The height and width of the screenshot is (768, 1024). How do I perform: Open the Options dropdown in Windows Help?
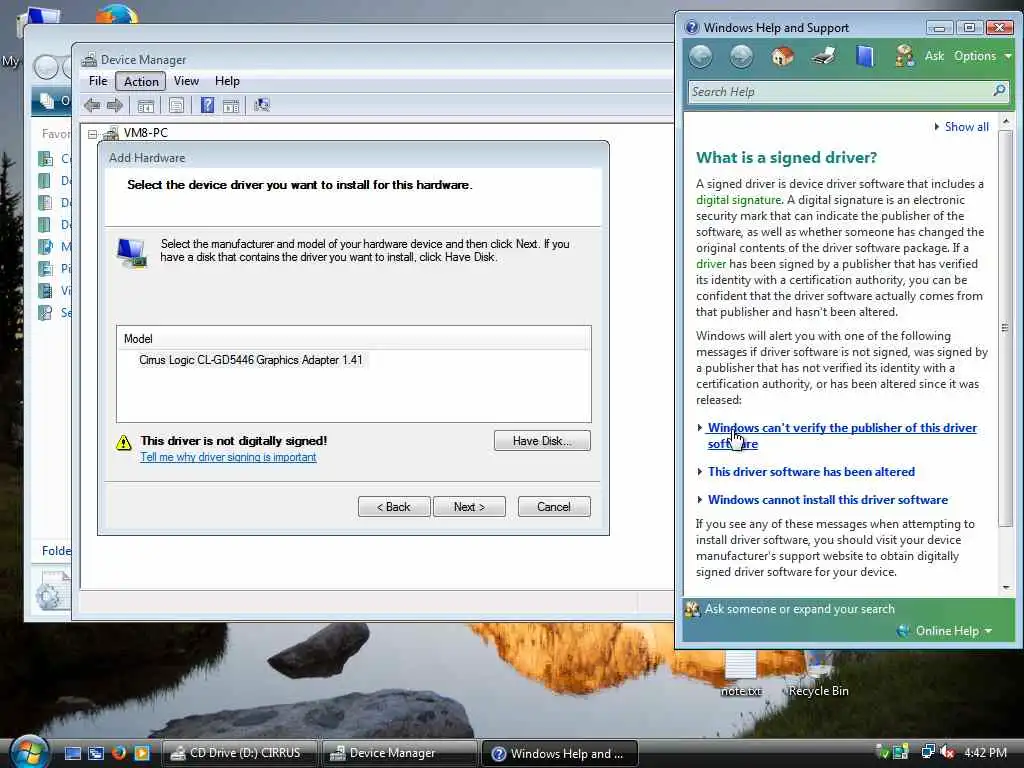click(982, 56)
